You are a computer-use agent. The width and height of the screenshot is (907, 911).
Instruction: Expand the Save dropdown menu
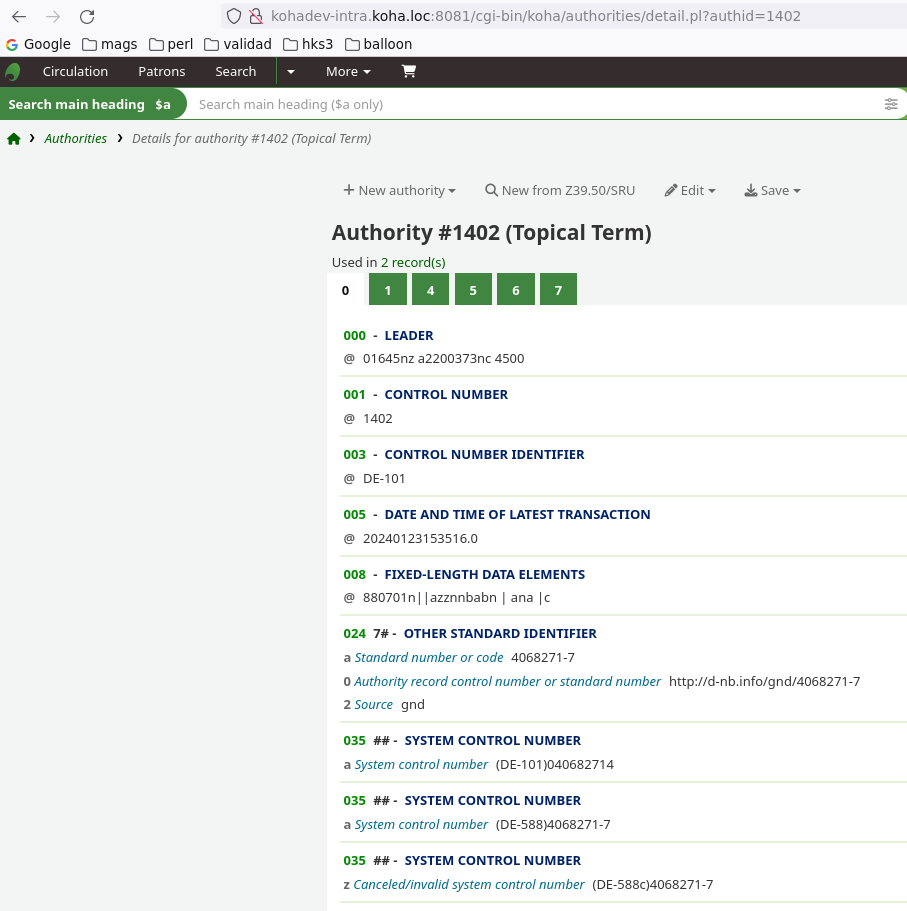point(772,191)
